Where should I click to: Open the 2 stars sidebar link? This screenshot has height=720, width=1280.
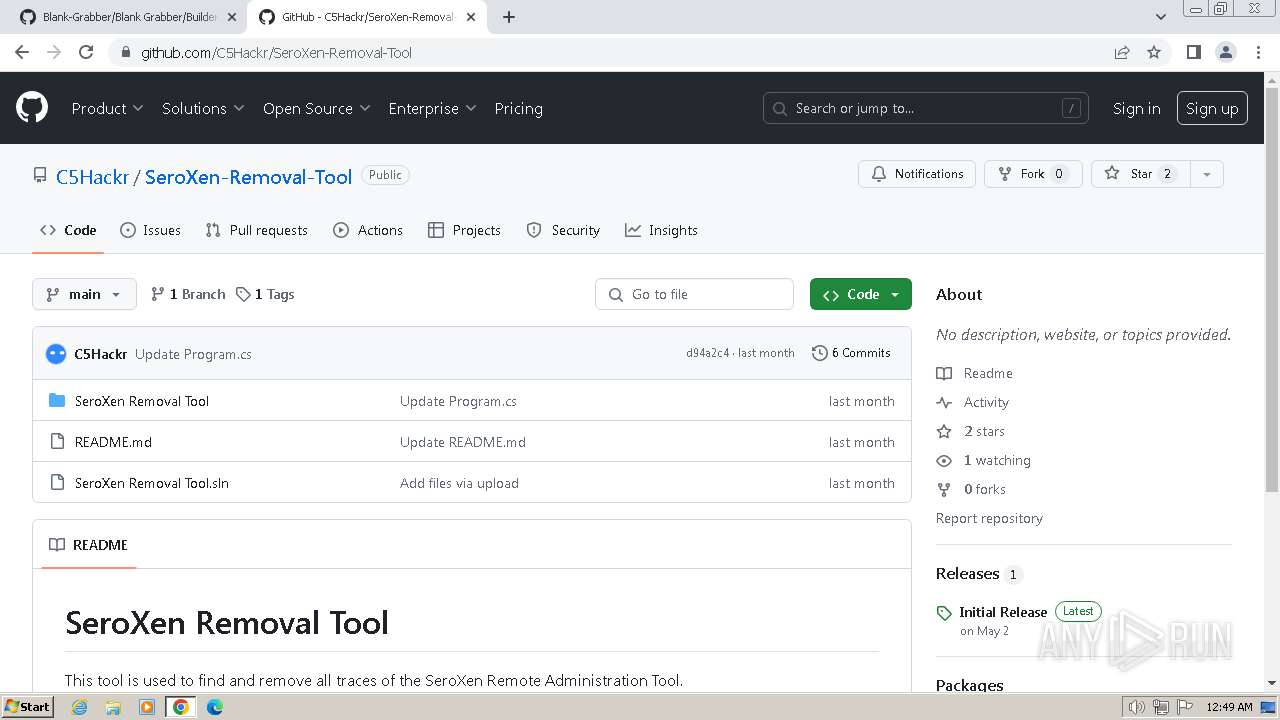click(984, 431)
